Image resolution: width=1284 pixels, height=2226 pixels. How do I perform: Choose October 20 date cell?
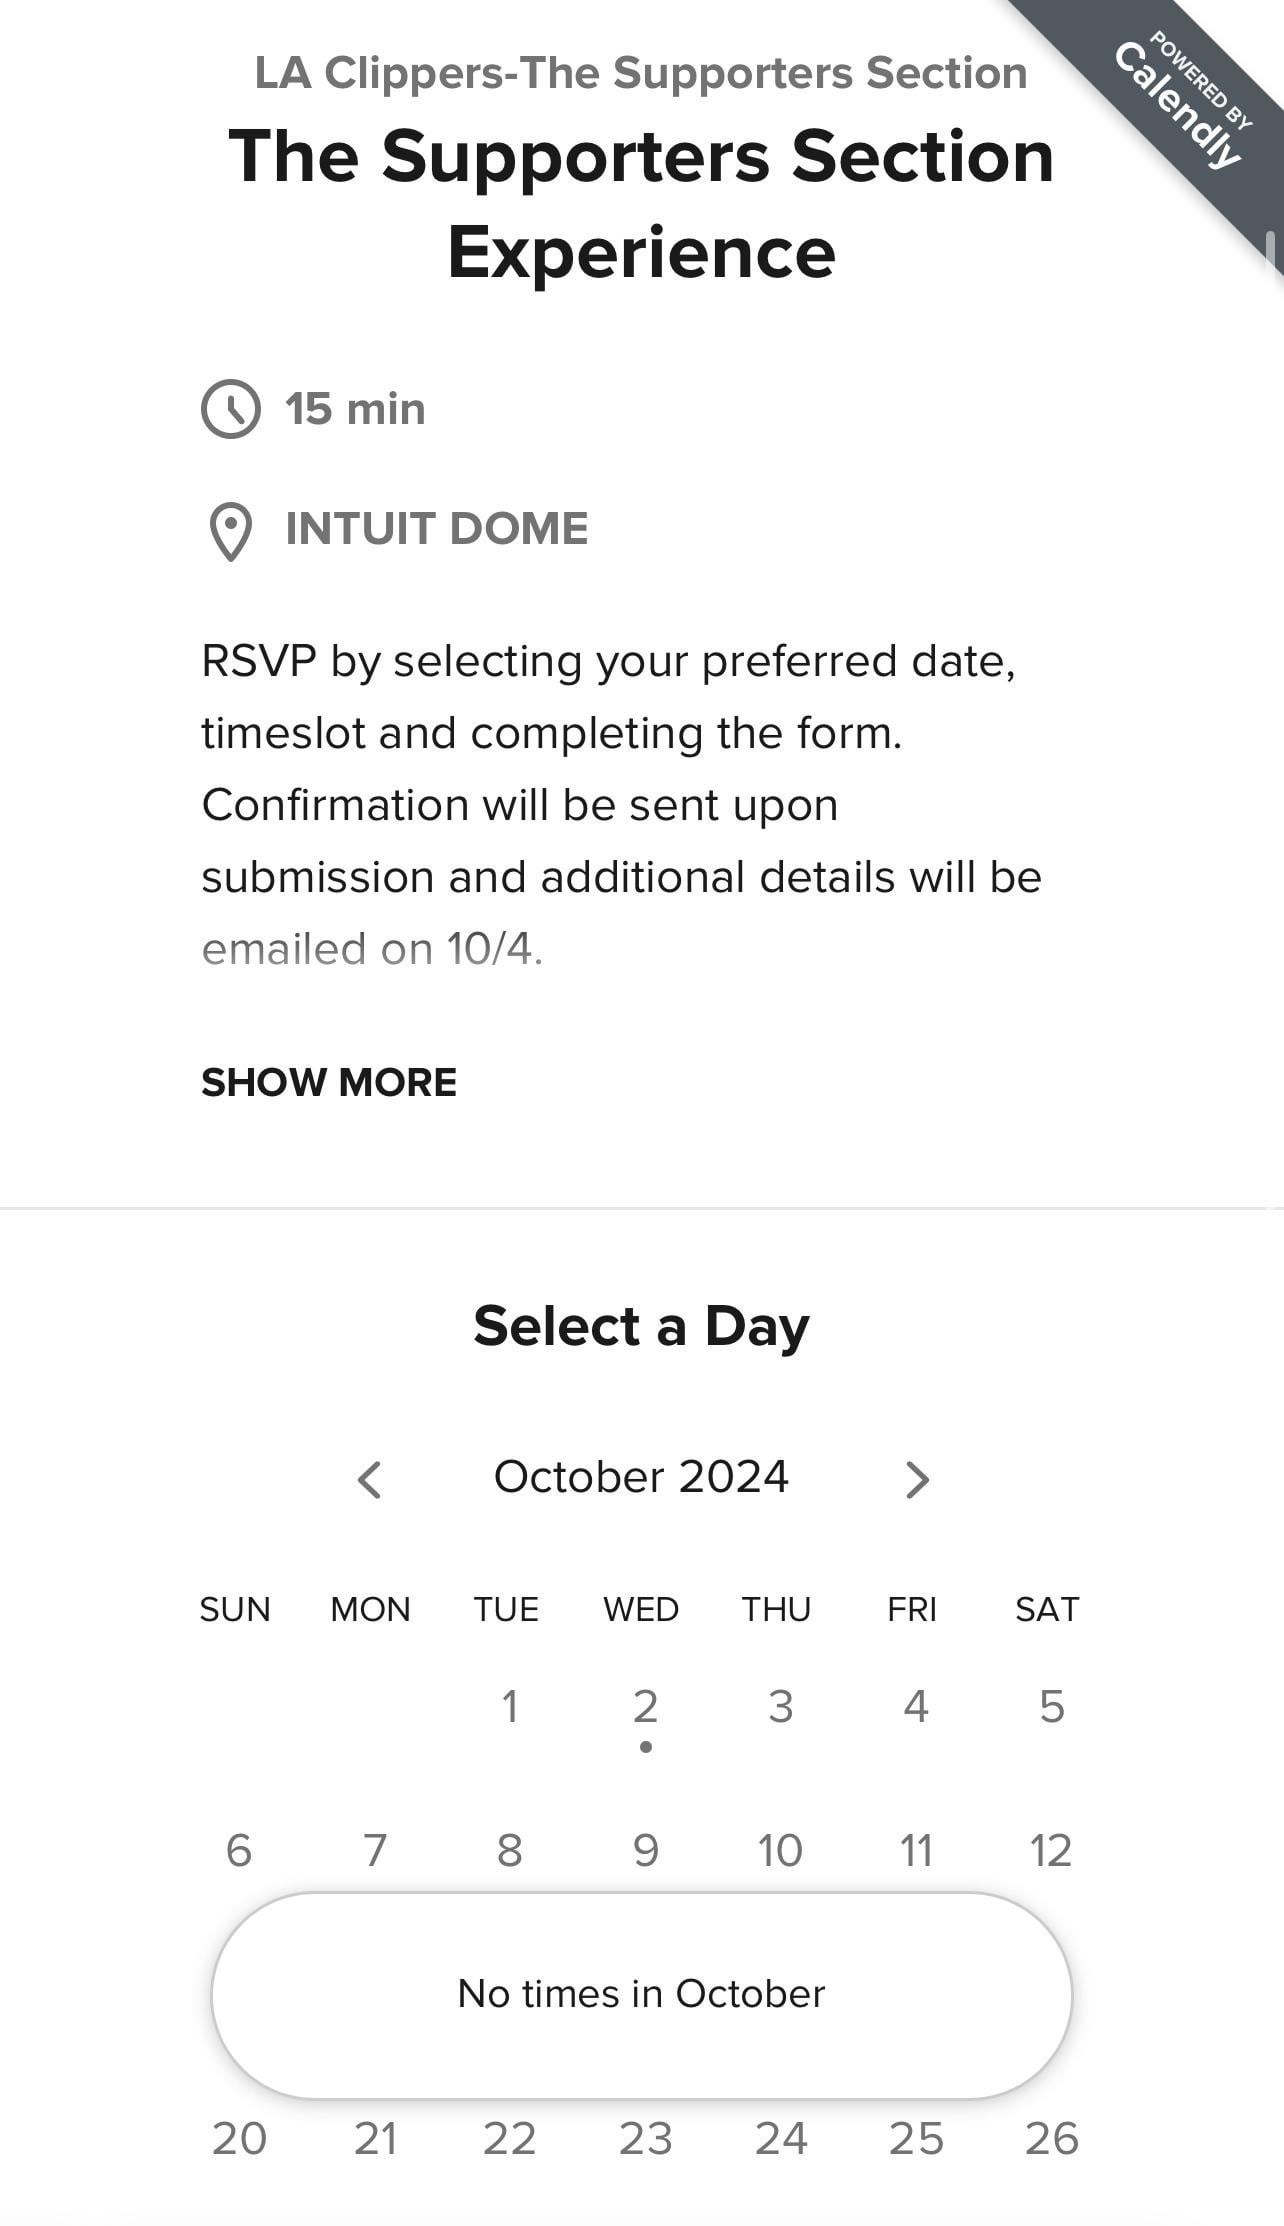click(x=239, y=2139)
